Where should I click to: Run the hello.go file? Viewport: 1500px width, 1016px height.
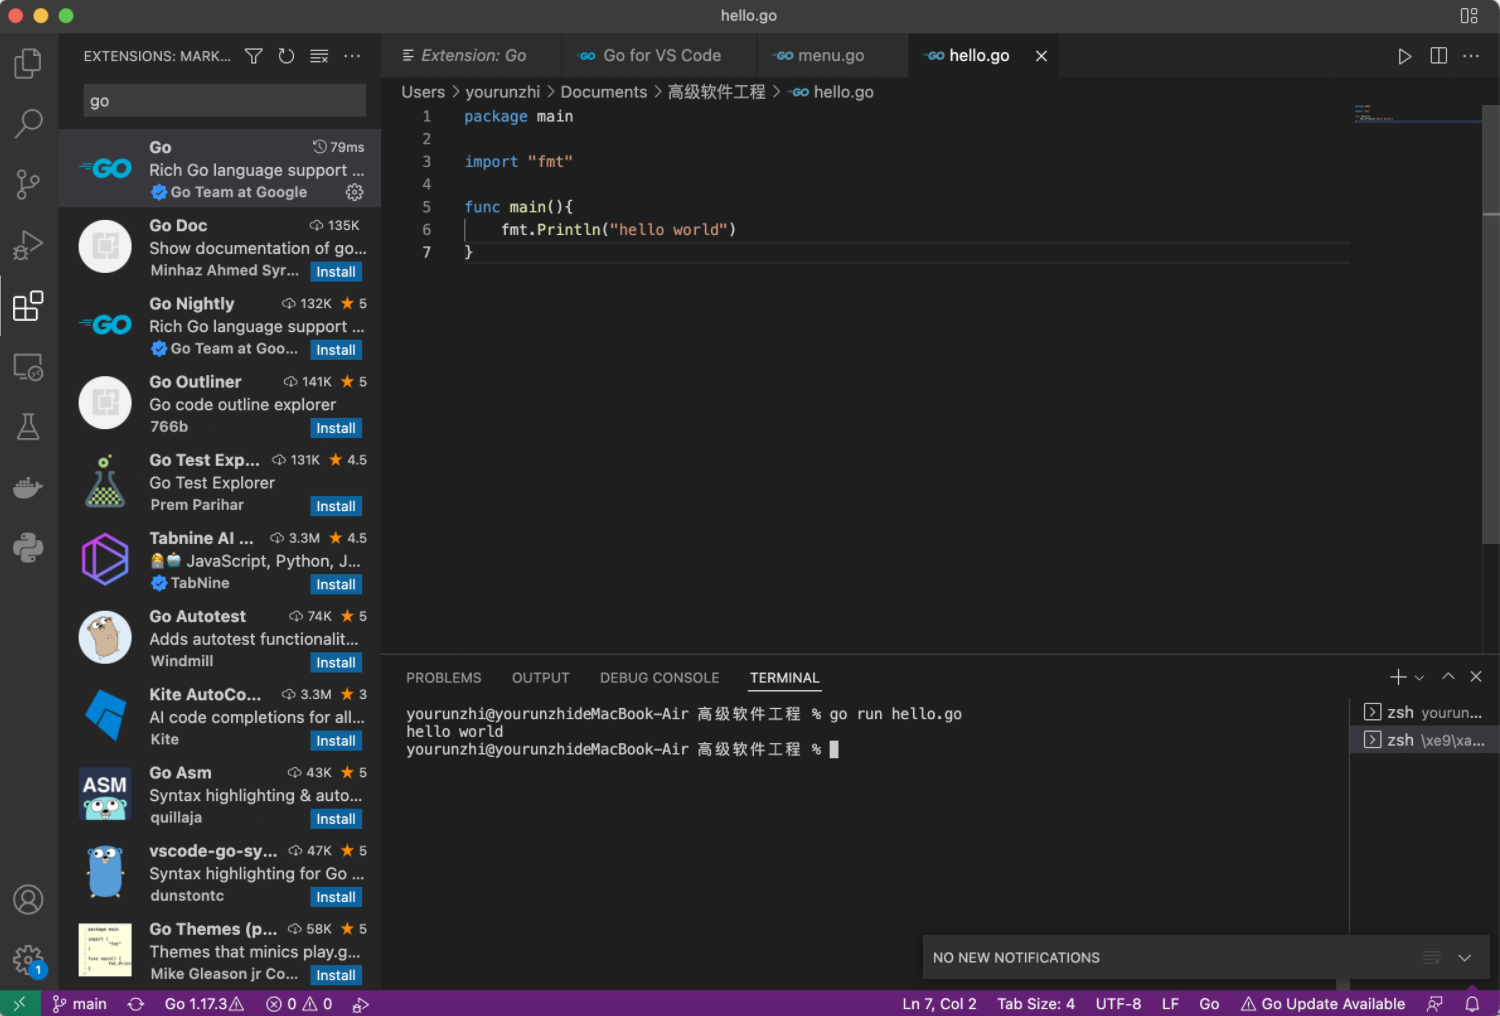tap(1405, 56)
